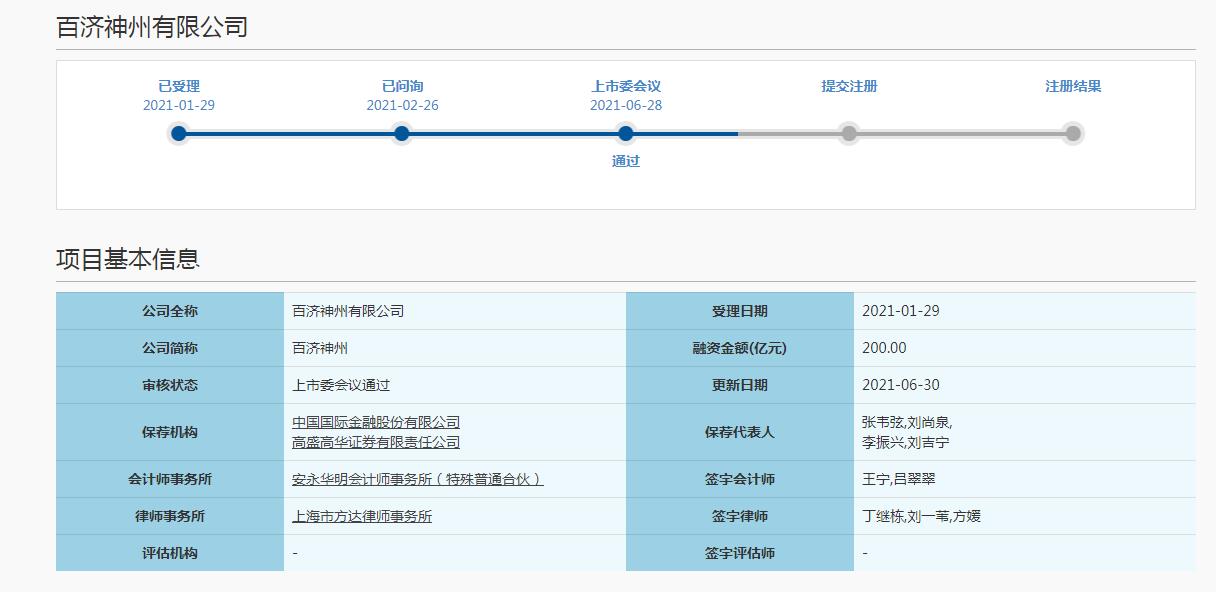The image size is (1216, 592).
Task: Click the 受理日期 header cell
Action: pyautogui.click(x=740, y=311)
